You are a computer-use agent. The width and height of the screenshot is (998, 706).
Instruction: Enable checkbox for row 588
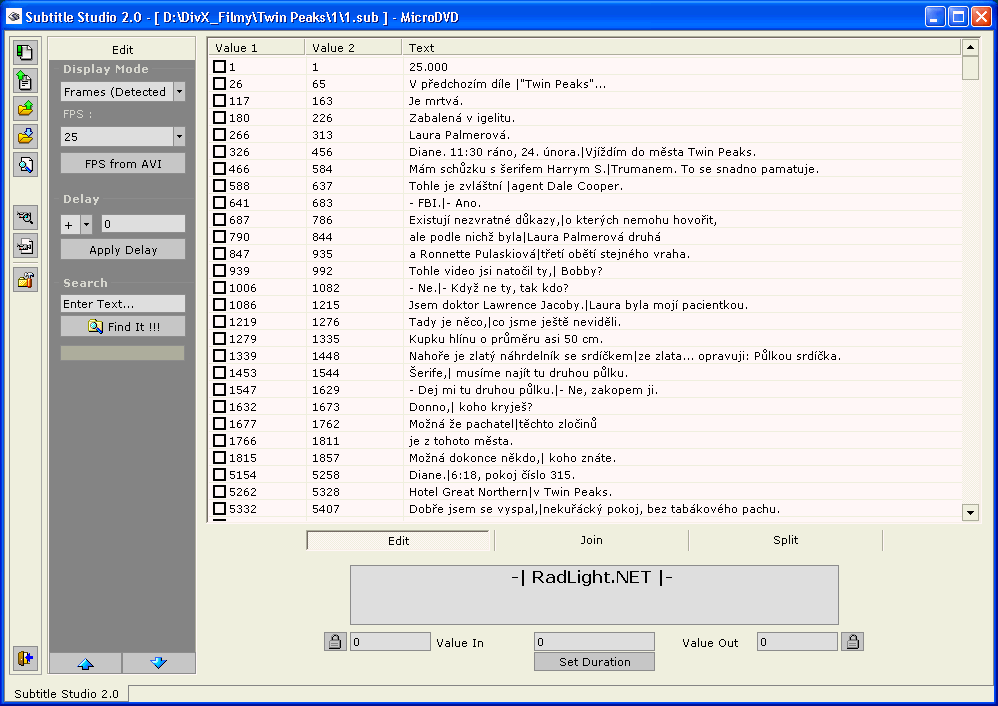(220, 185)
